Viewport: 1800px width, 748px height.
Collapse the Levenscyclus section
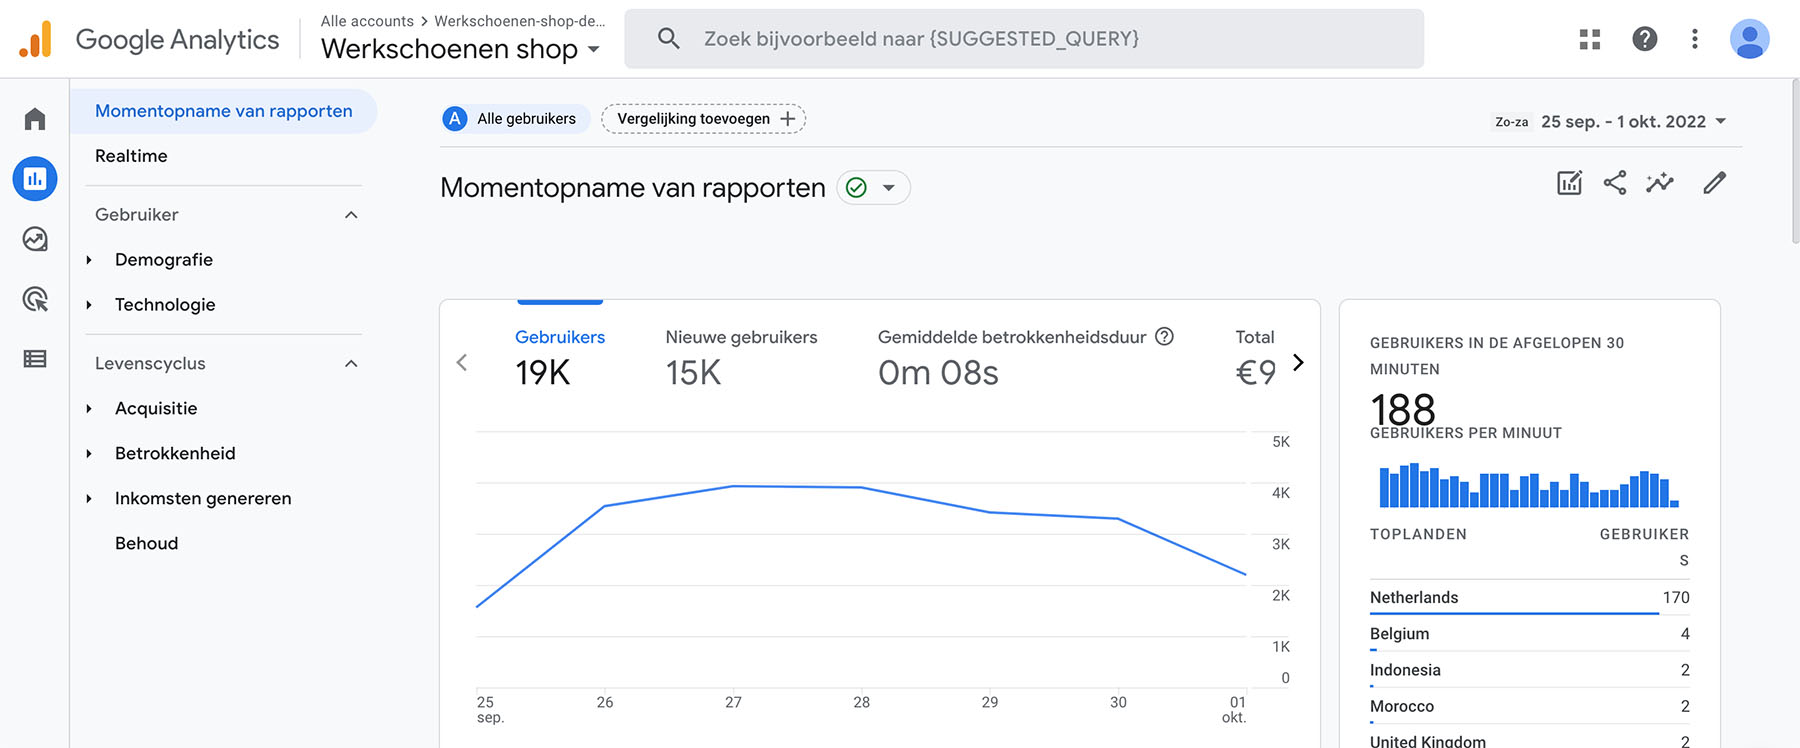[351, 364]
